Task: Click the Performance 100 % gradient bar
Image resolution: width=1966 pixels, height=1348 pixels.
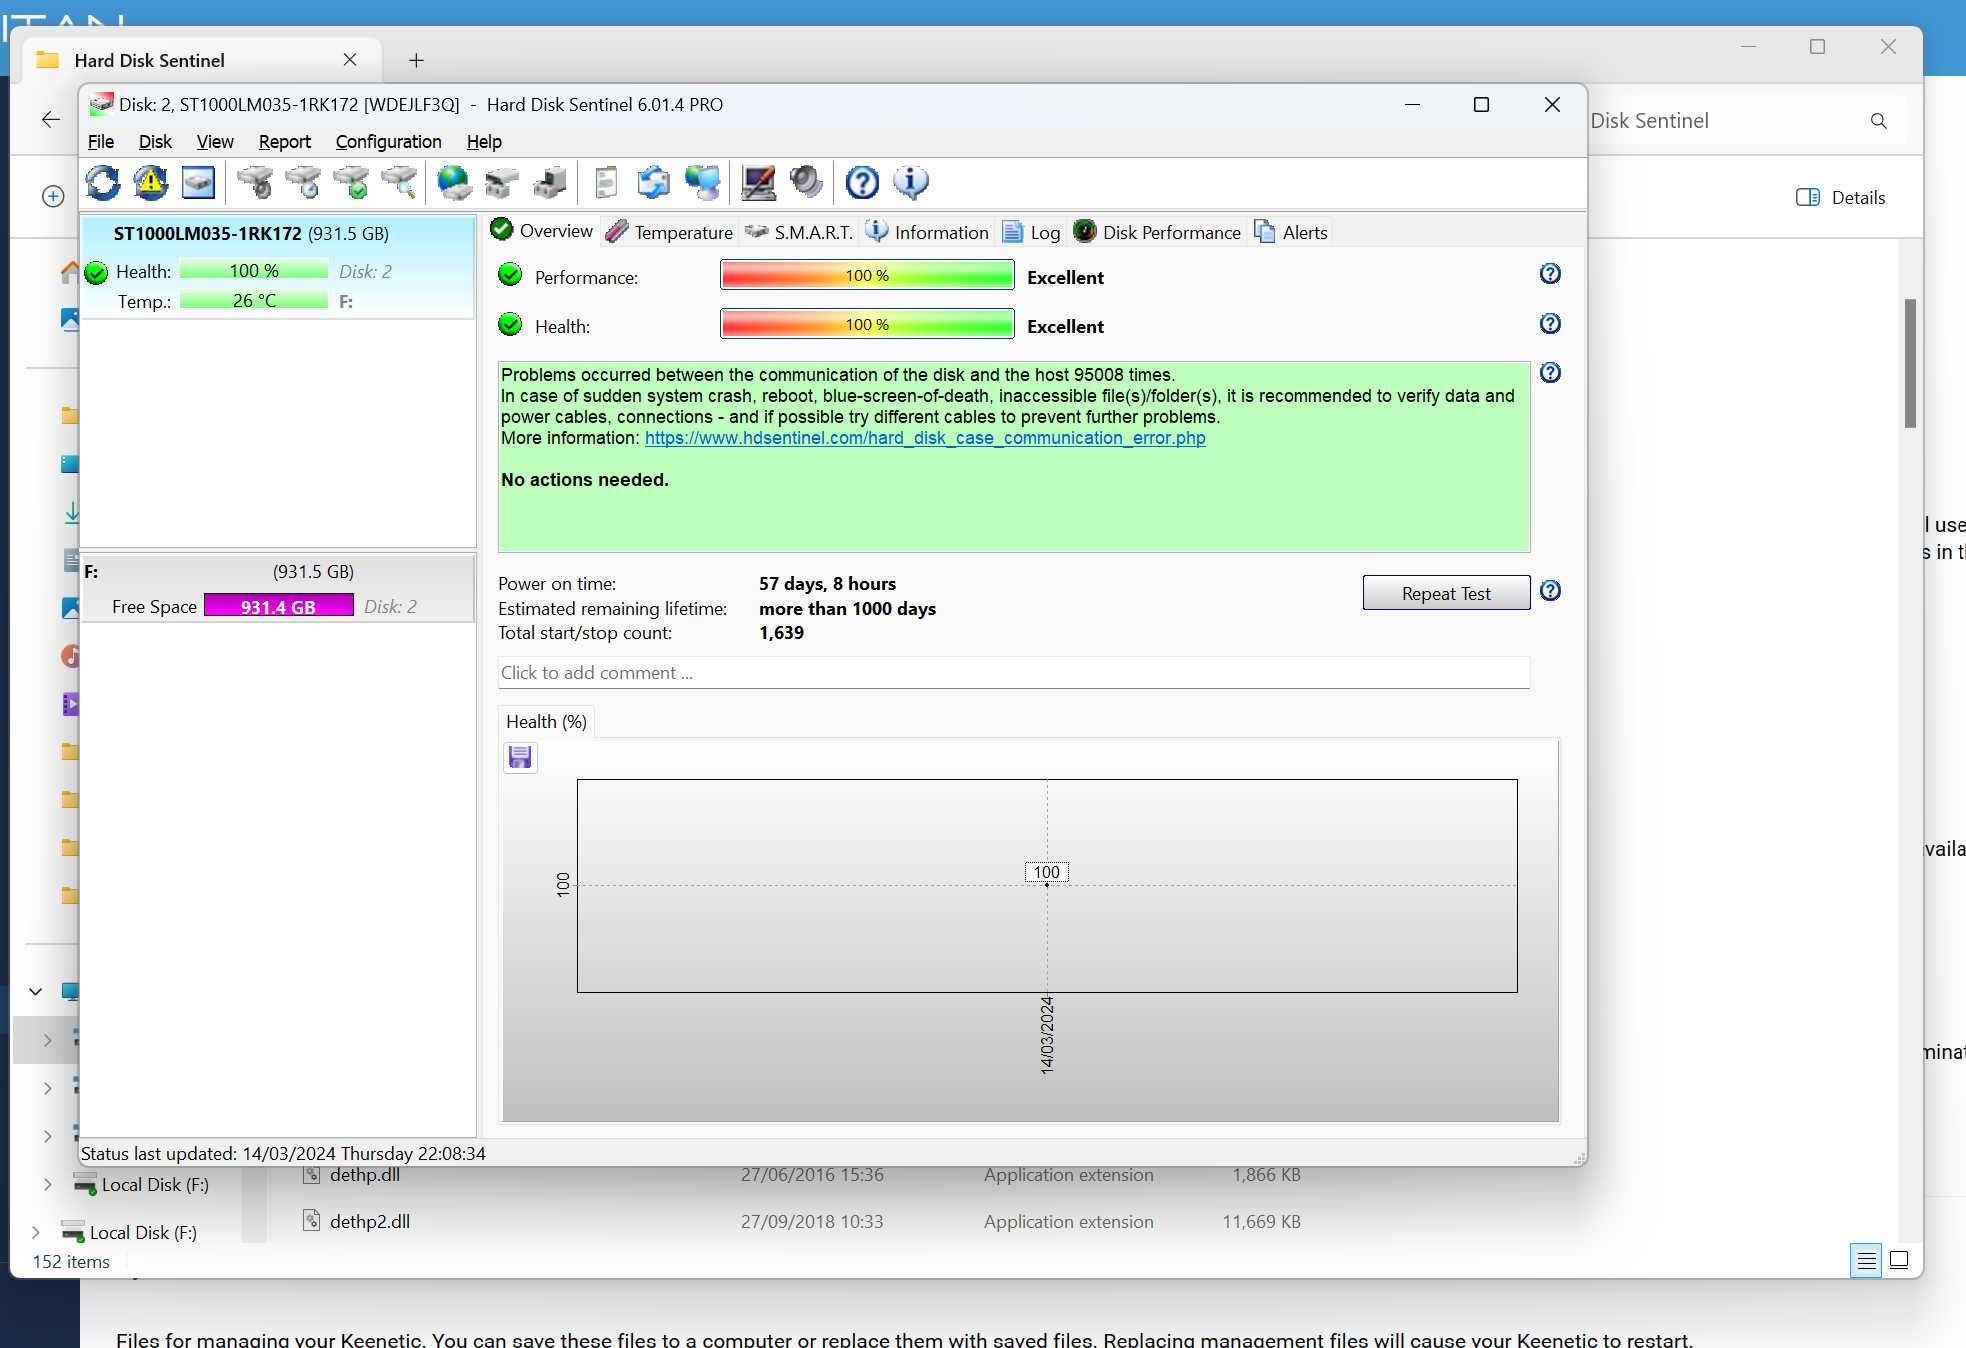Action: (x=867, y=276)
